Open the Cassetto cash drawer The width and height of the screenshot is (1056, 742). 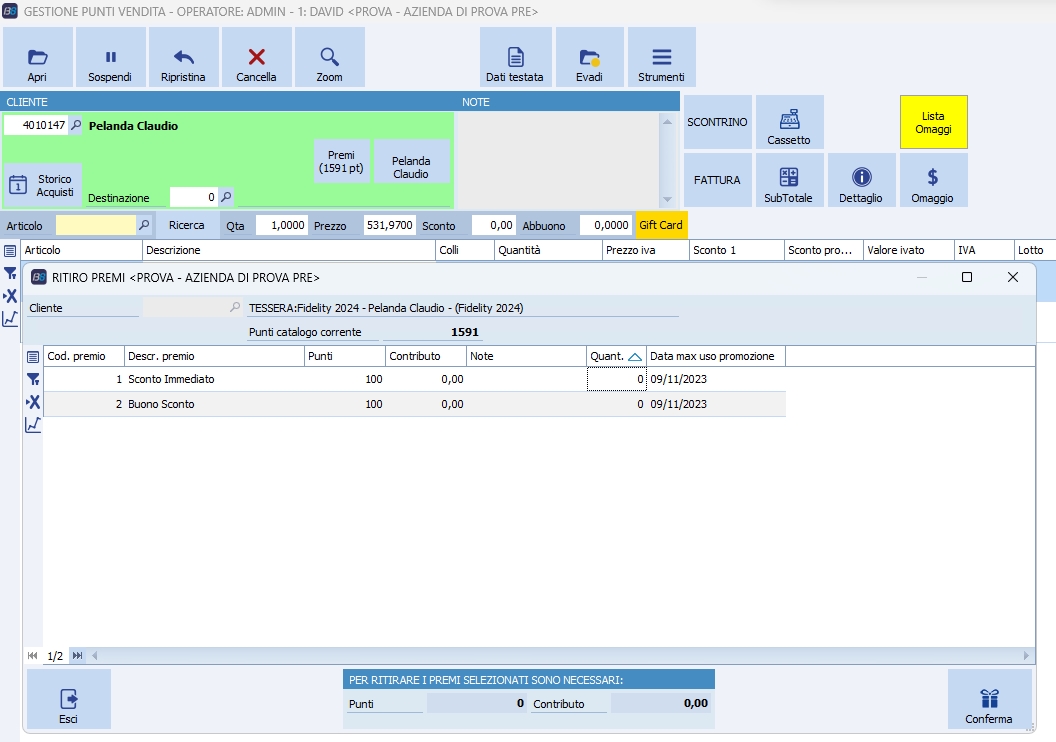[789, 123]
